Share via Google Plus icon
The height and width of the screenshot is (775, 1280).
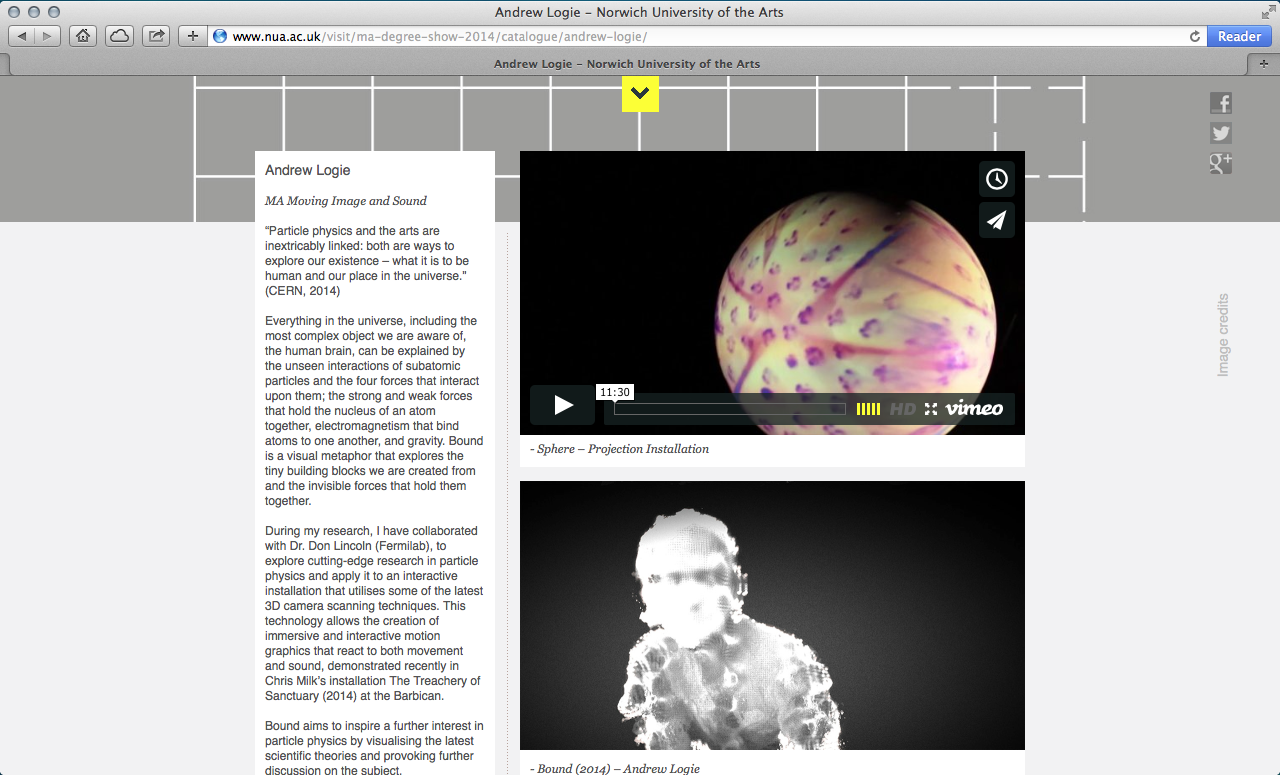(x=1220, y=163)
